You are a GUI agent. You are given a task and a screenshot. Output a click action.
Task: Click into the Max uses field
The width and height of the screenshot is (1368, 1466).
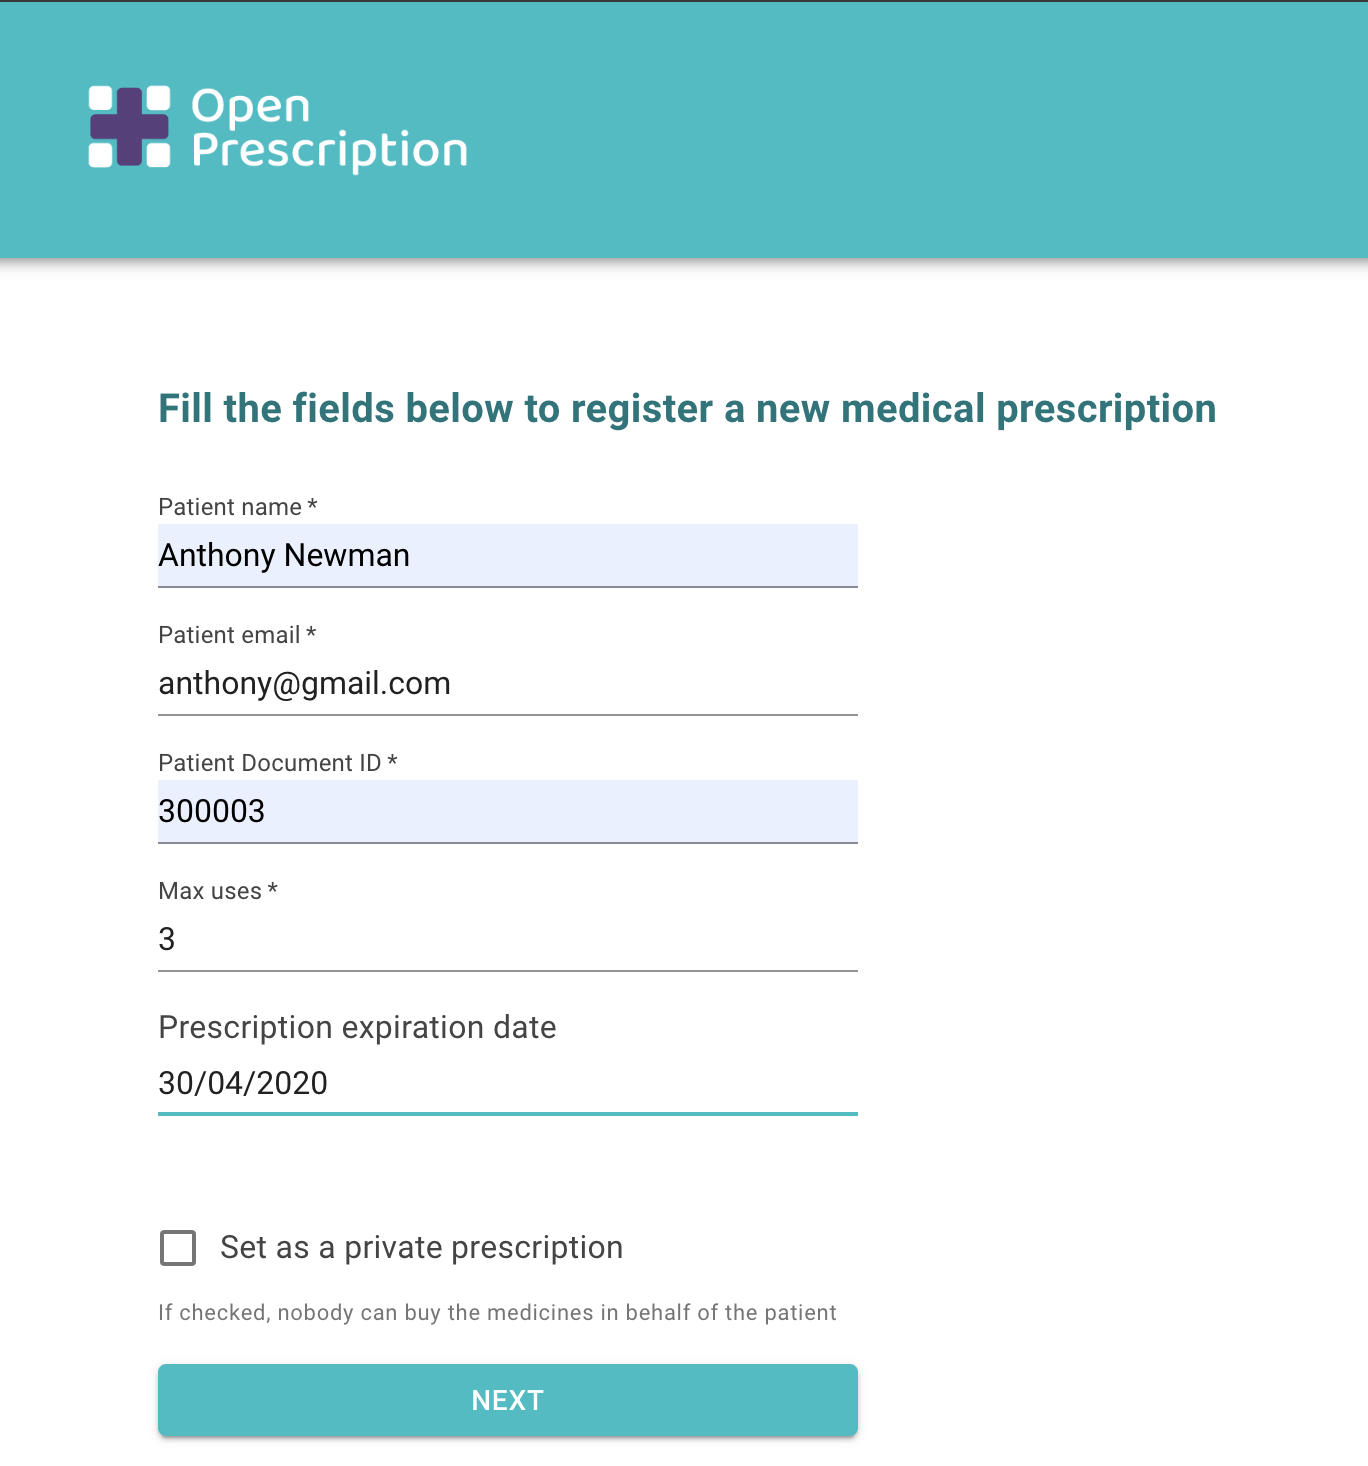508,939
